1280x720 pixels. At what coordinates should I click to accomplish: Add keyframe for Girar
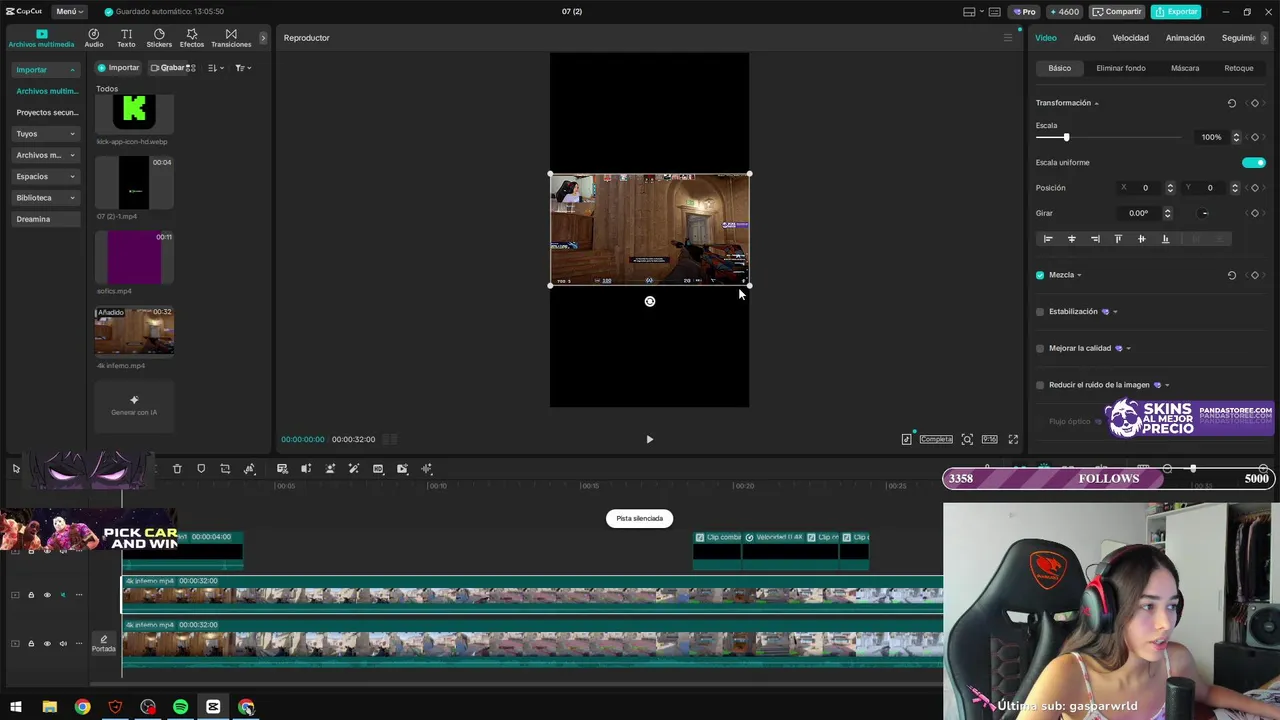point(1255,213)
